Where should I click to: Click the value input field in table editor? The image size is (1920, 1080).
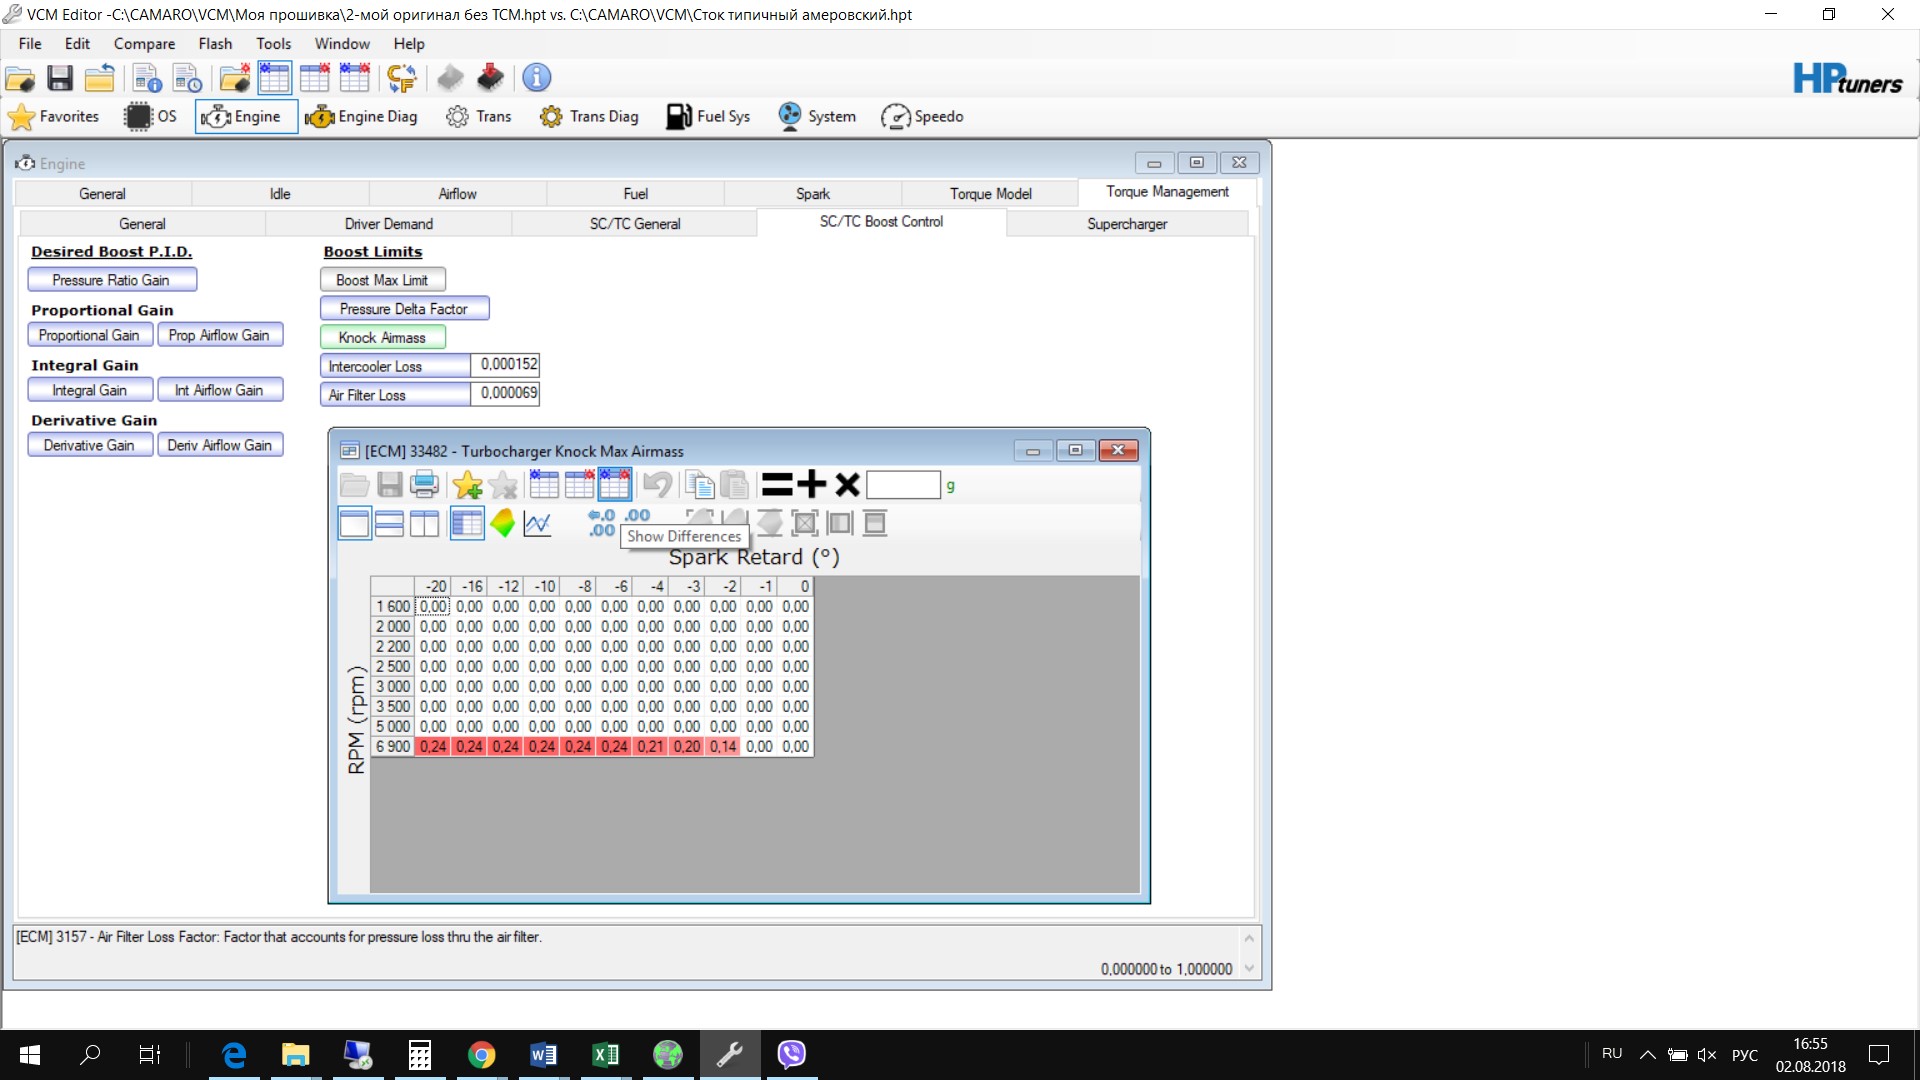(x=903, y=485)
